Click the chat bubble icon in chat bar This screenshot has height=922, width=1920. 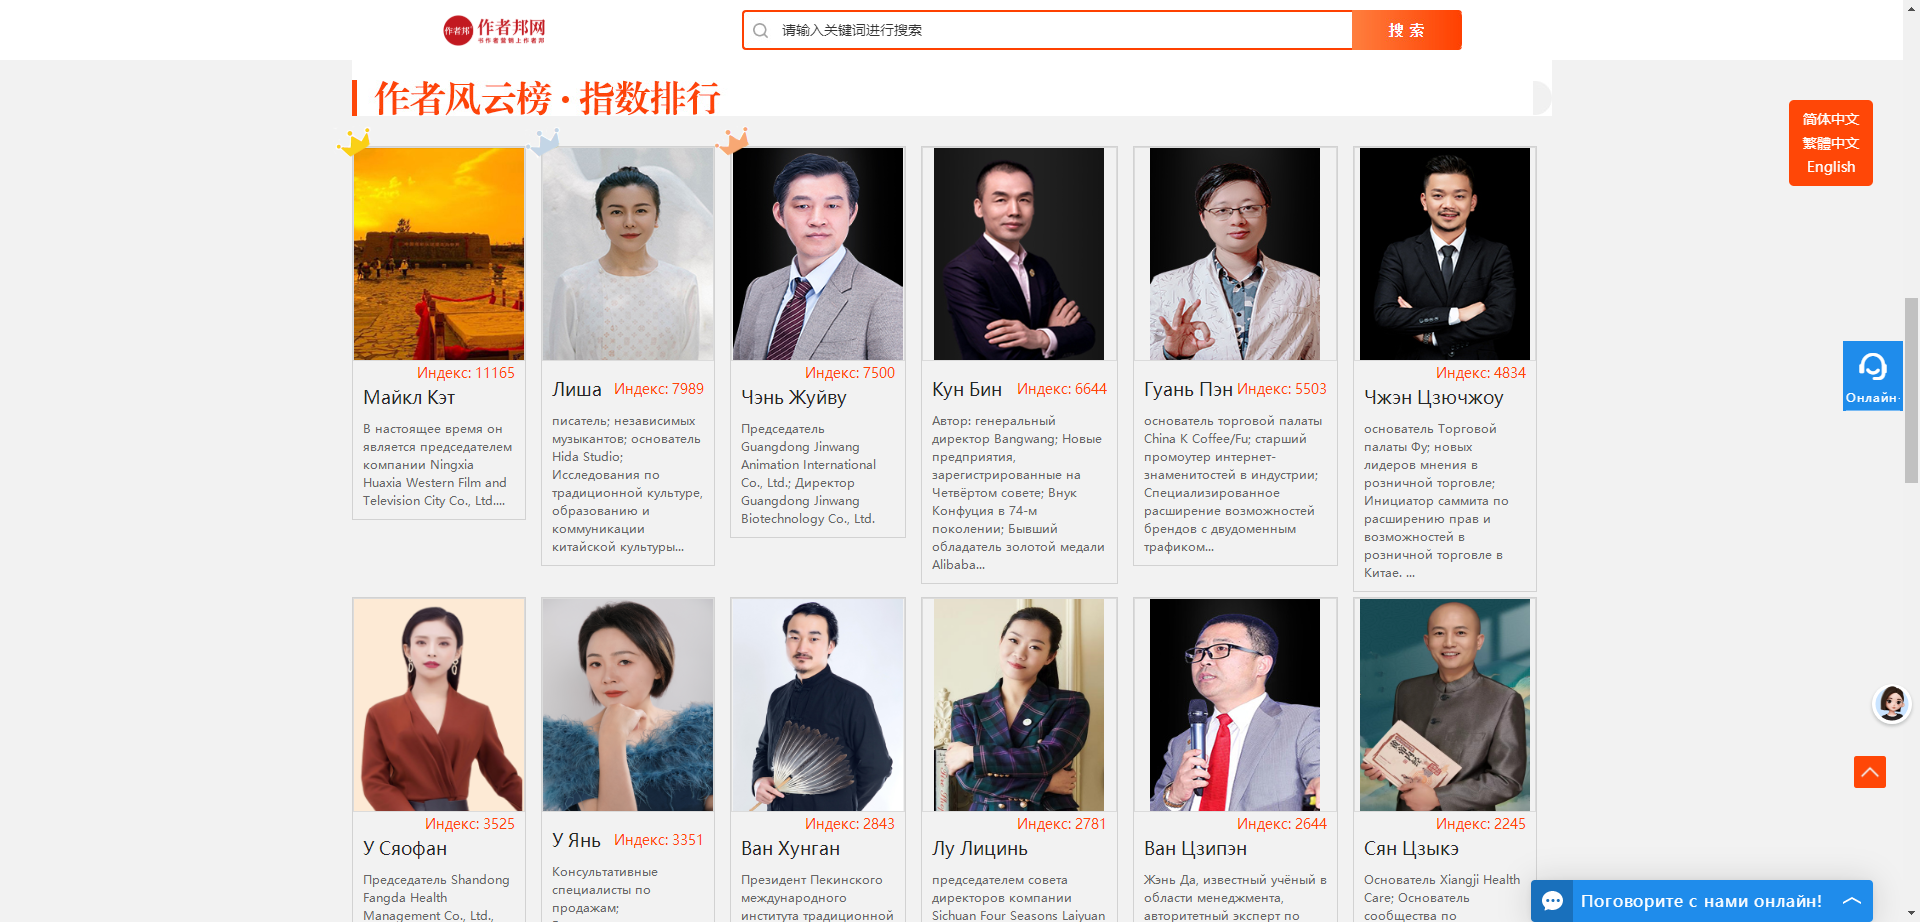click(1552, 901)
